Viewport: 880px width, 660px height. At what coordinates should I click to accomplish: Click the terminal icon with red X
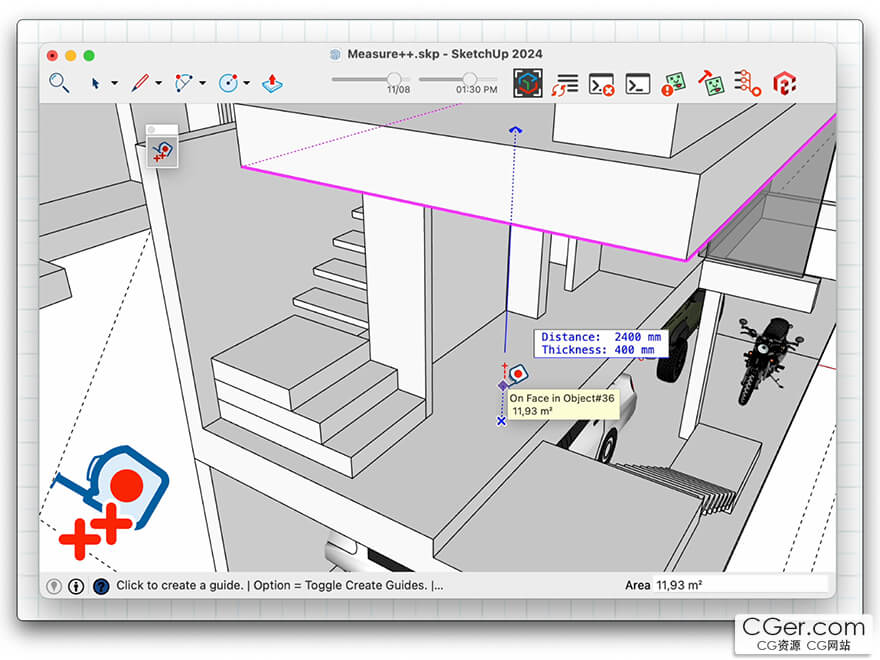pyautogui.click(x=601, y=84)
